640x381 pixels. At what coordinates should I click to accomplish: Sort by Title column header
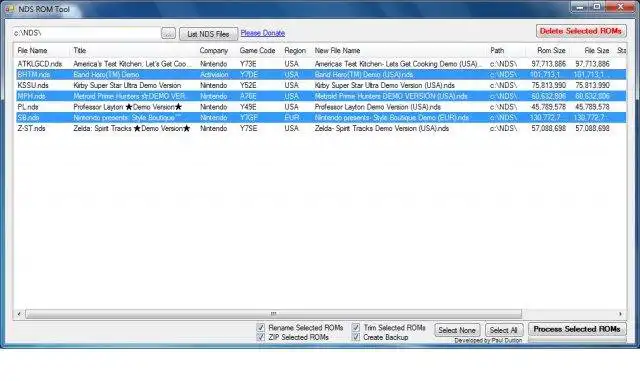[x=80, y=51]
